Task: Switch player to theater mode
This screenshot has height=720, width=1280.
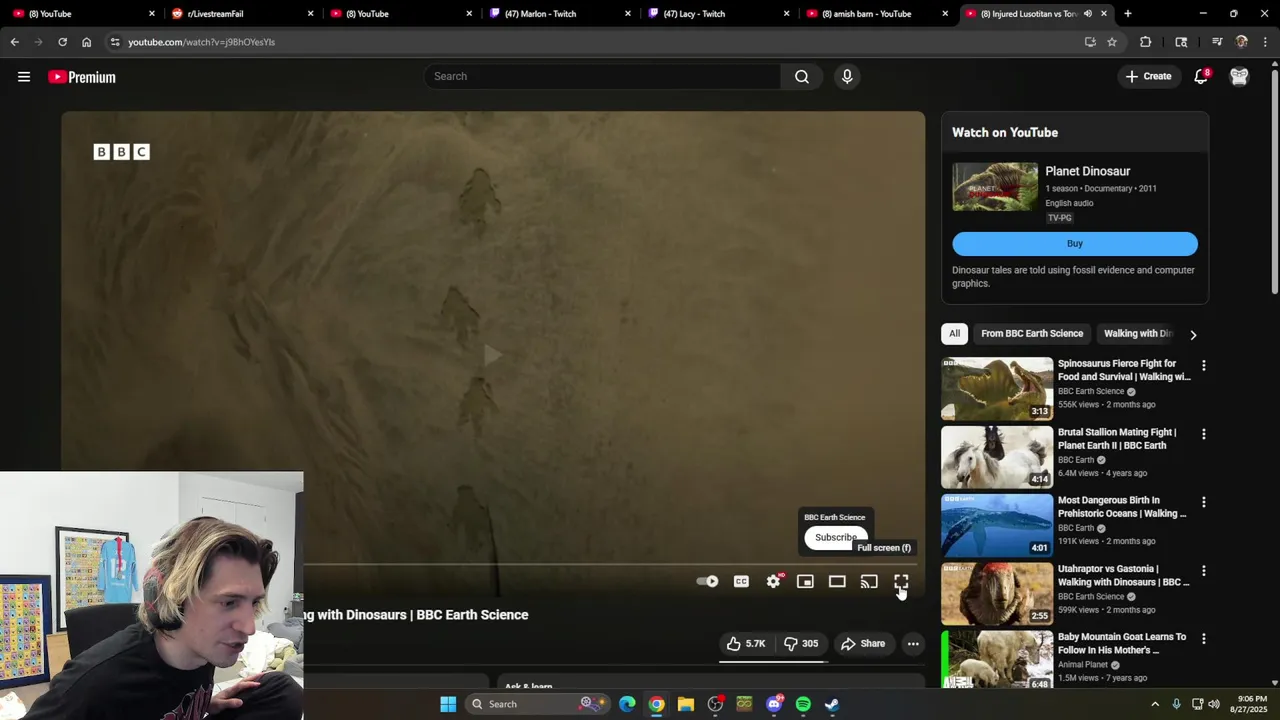Action: [x=837, y=581]
